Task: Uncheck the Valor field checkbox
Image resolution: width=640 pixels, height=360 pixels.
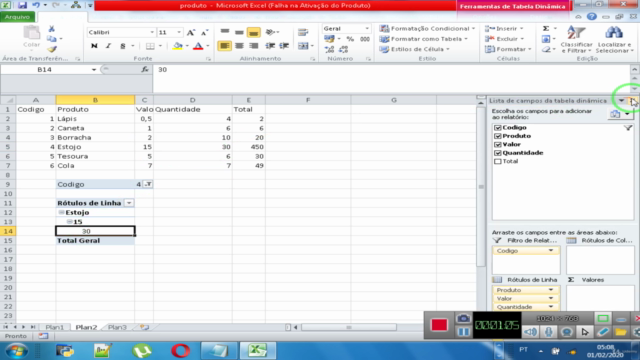Action: [x=498, y=144]
